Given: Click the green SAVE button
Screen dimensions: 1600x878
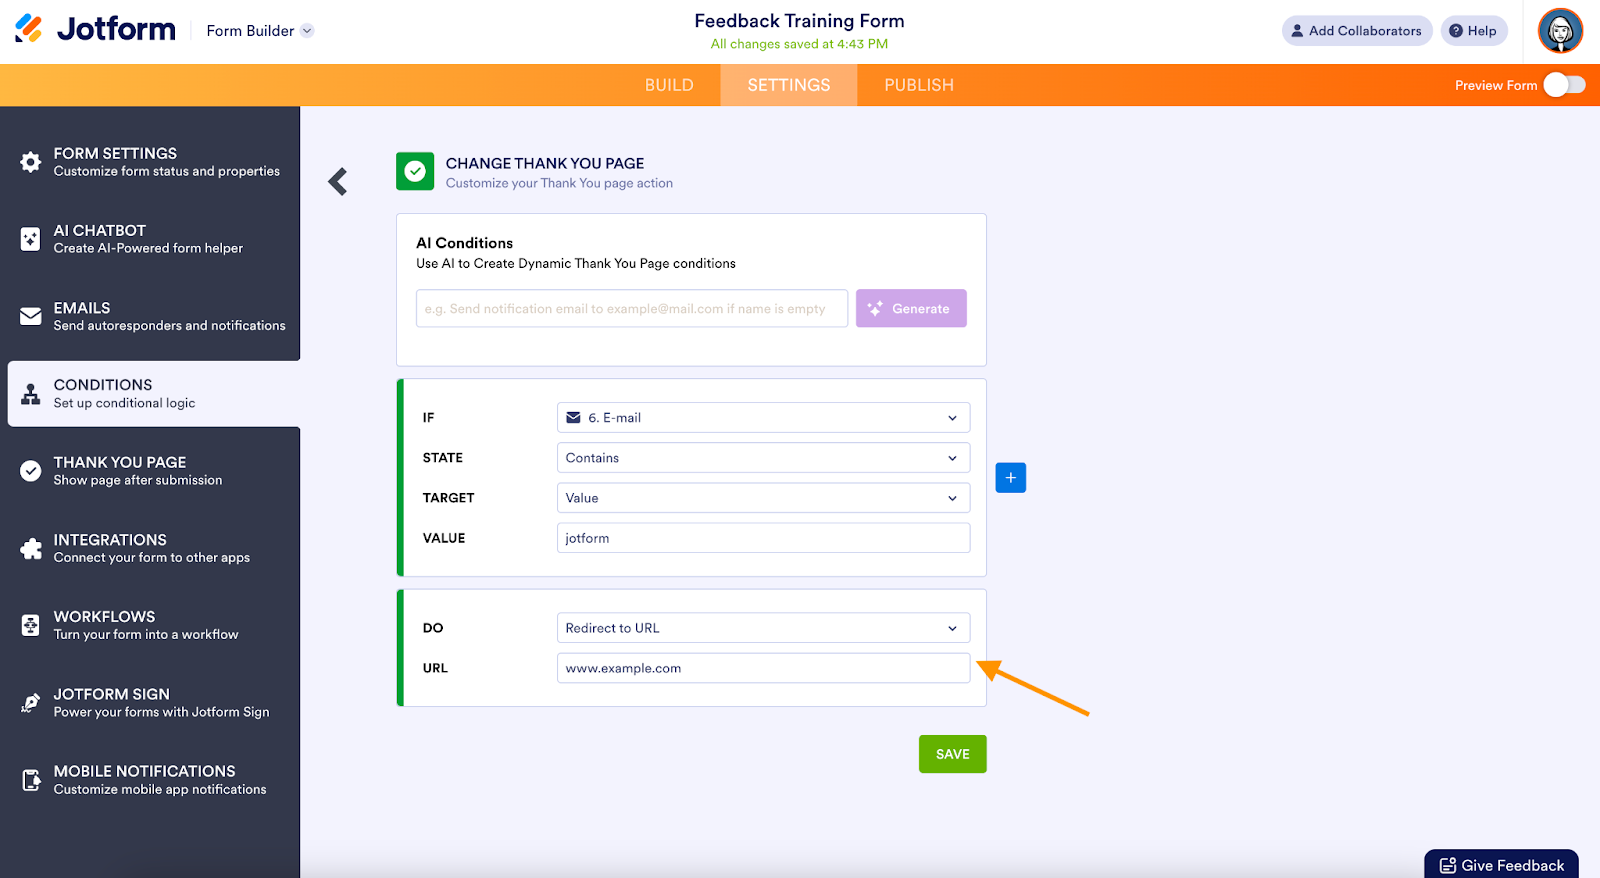Looking at the screenshot, I should (953, 754).
